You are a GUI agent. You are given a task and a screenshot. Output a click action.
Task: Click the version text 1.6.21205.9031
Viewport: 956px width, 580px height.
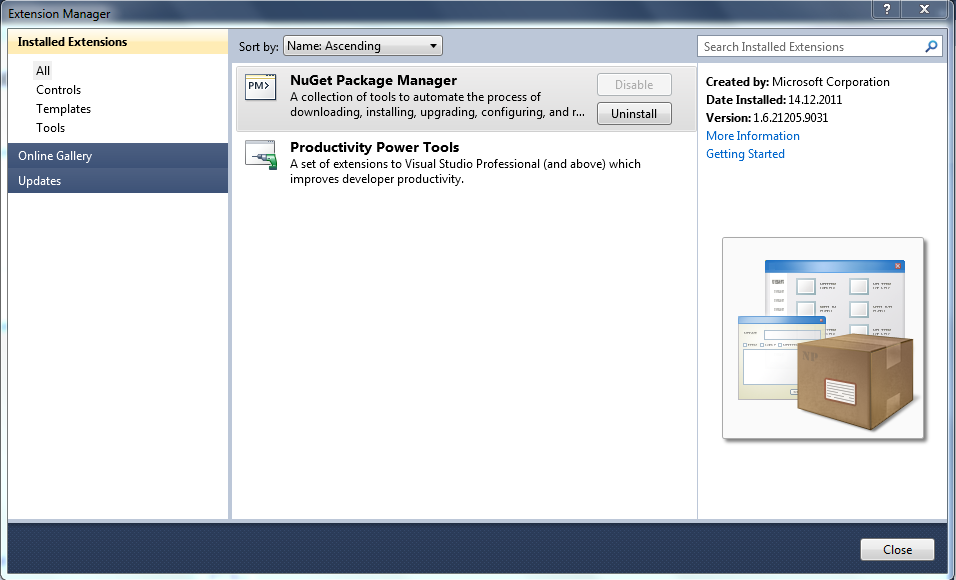point(791,118)
